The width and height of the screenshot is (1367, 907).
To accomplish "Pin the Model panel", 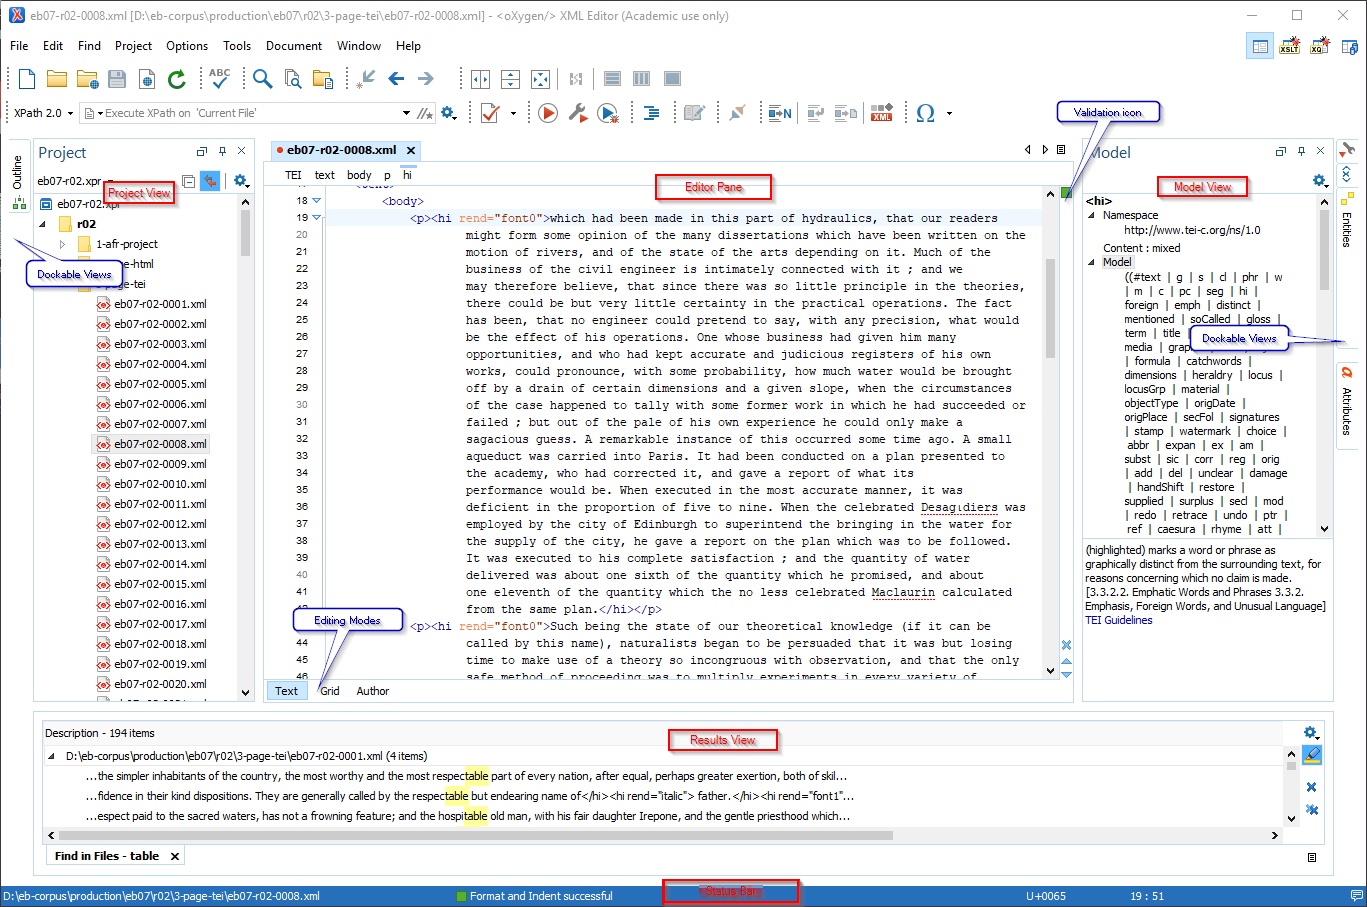I will point(1301,151).
